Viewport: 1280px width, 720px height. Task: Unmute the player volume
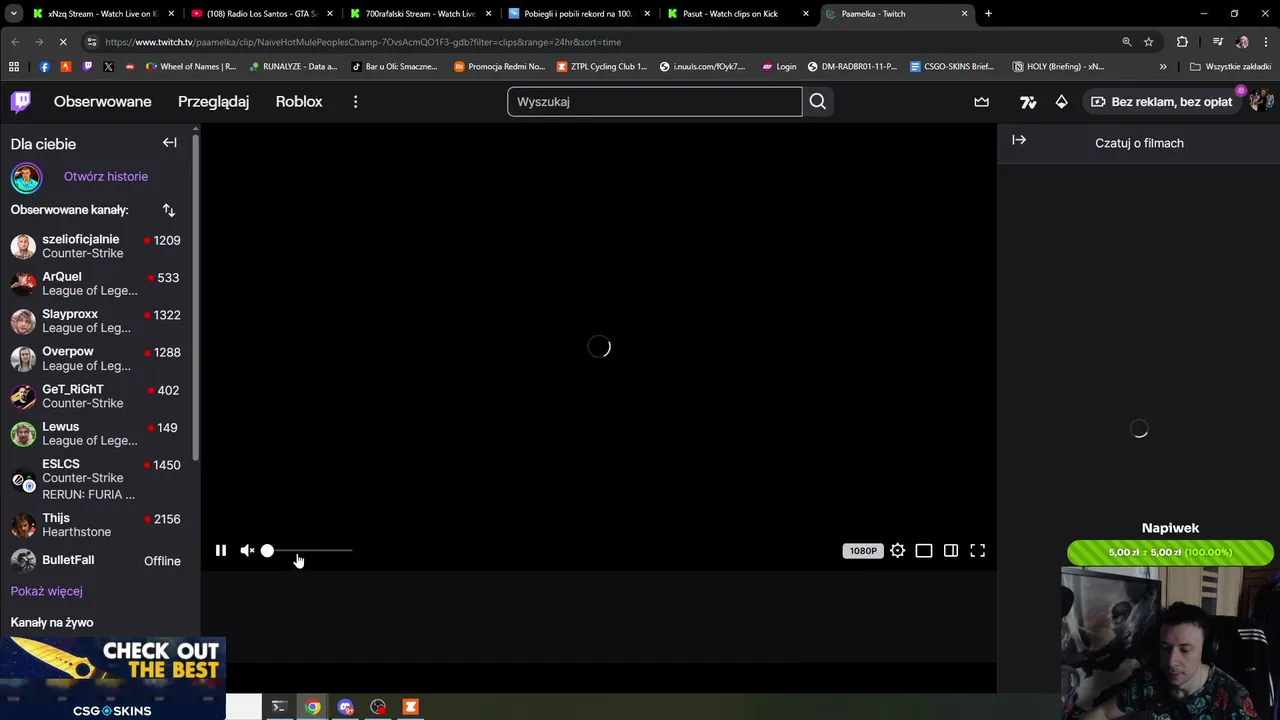click(x=247, y=551)
